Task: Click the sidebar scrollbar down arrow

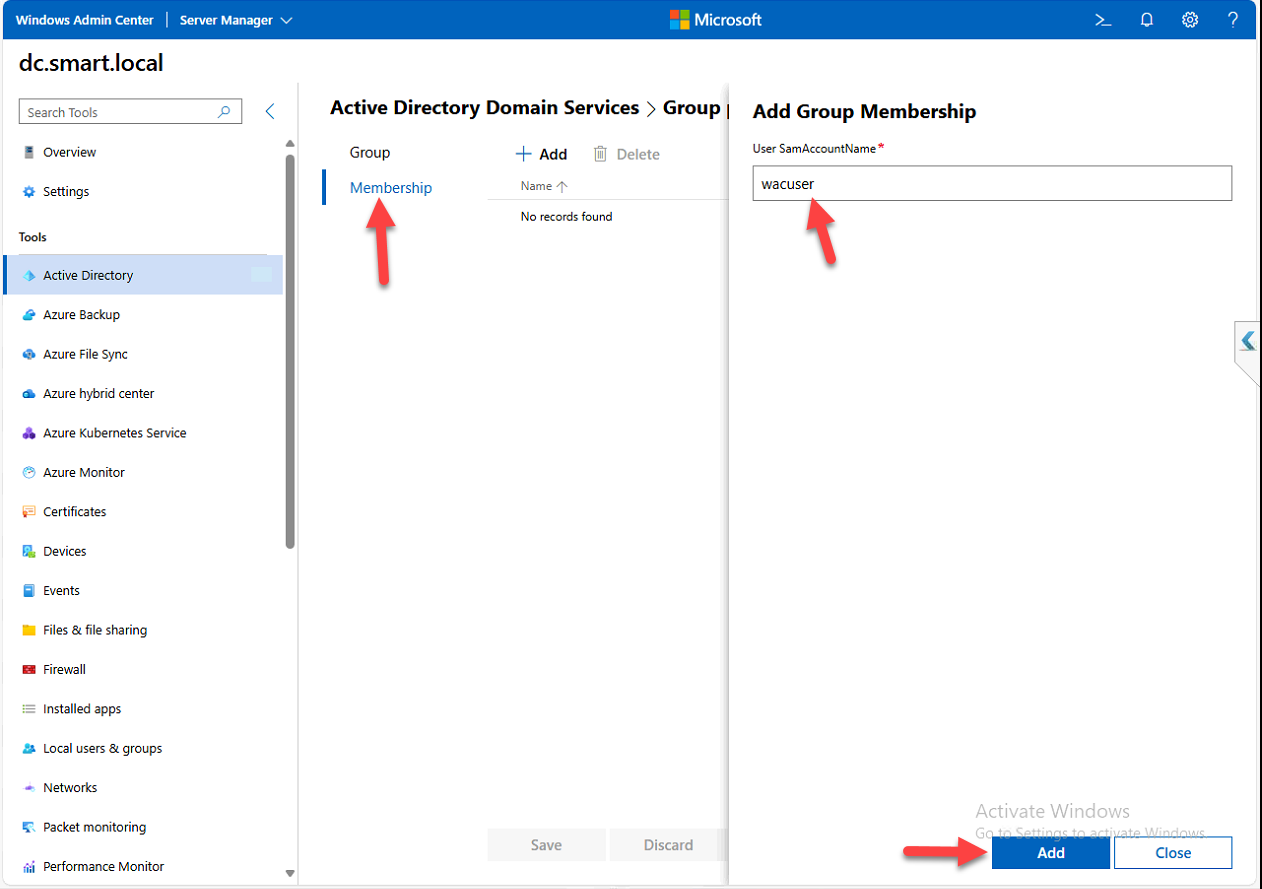Action: coord(291,873)
